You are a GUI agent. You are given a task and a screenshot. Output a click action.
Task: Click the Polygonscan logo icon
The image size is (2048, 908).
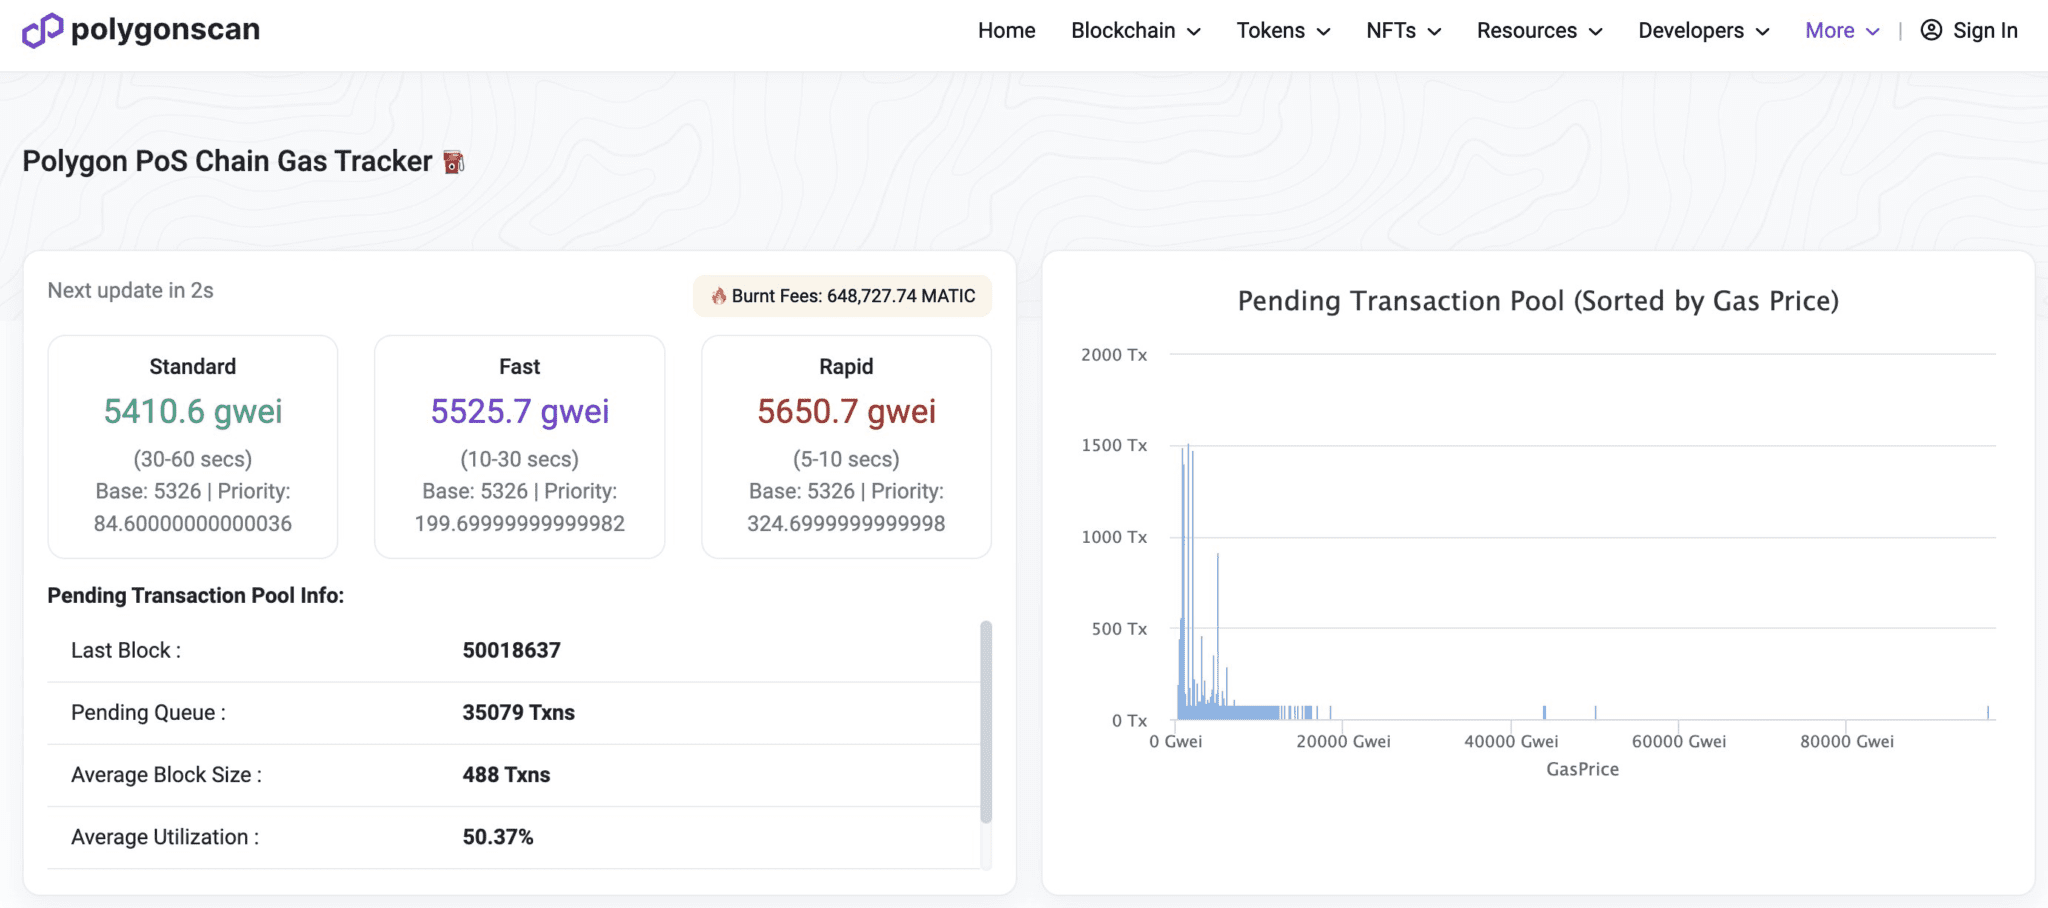point(42,31)
